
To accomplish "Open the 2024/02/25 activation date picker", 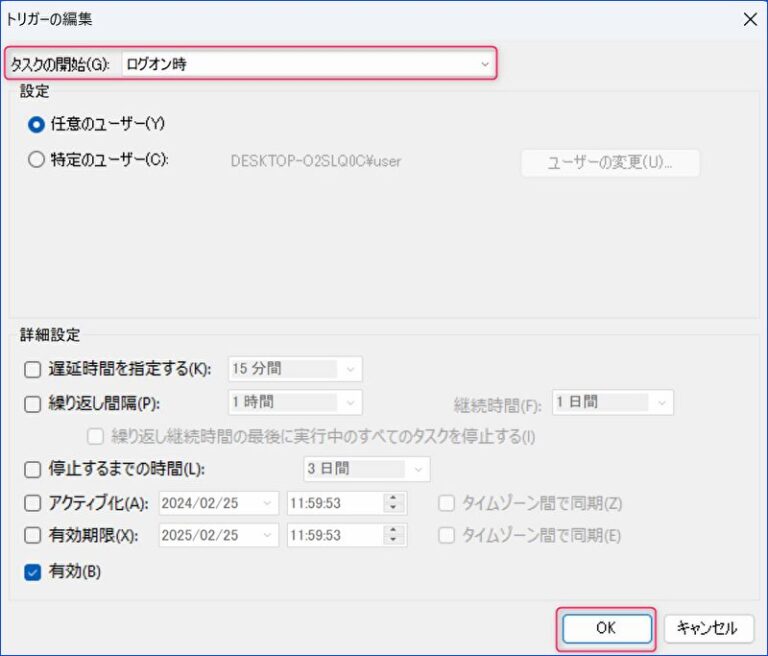I will (x=266, y=503).
